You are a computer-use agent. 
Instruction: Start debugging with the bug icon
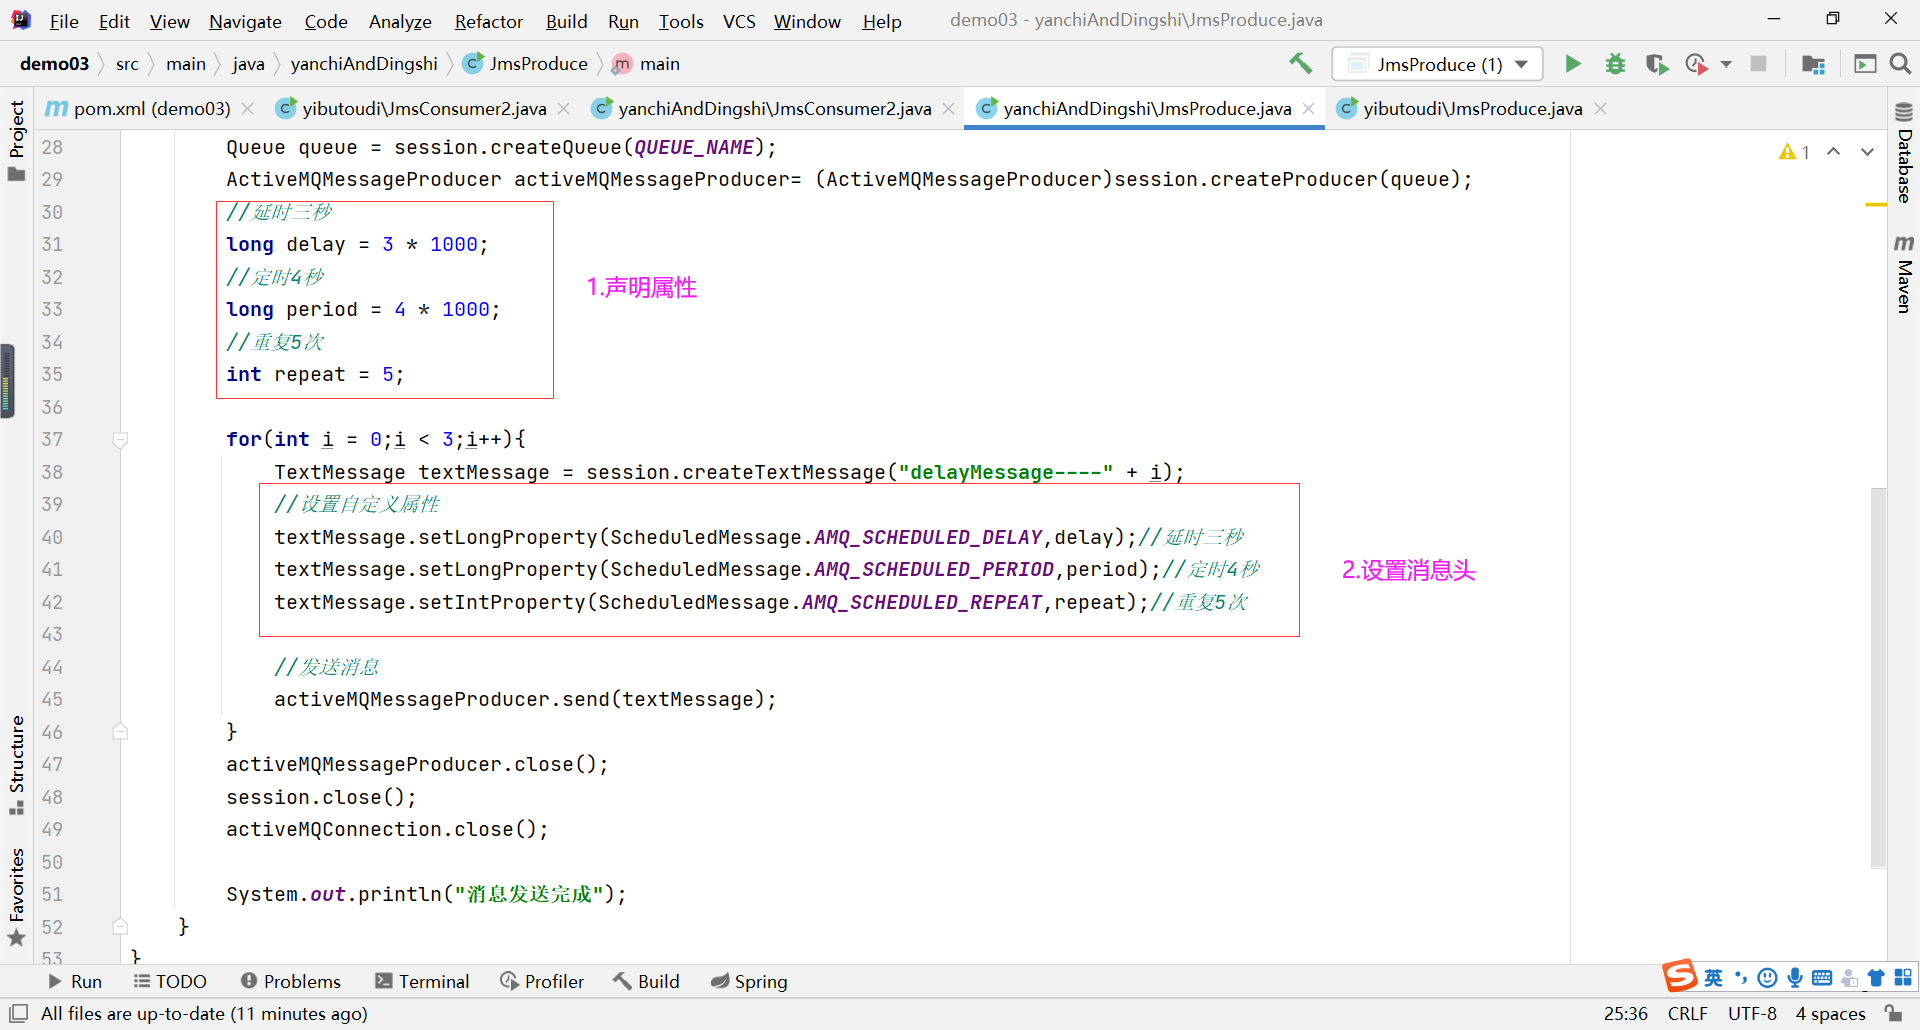(1615, 64)
